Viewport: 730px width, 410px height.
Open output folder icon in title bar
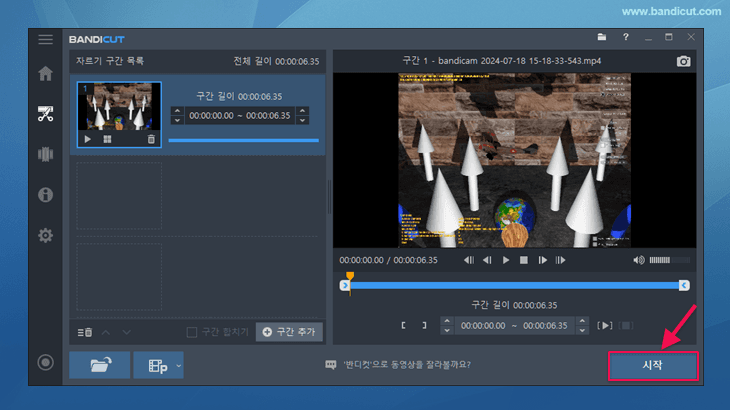tap(602, 37)
